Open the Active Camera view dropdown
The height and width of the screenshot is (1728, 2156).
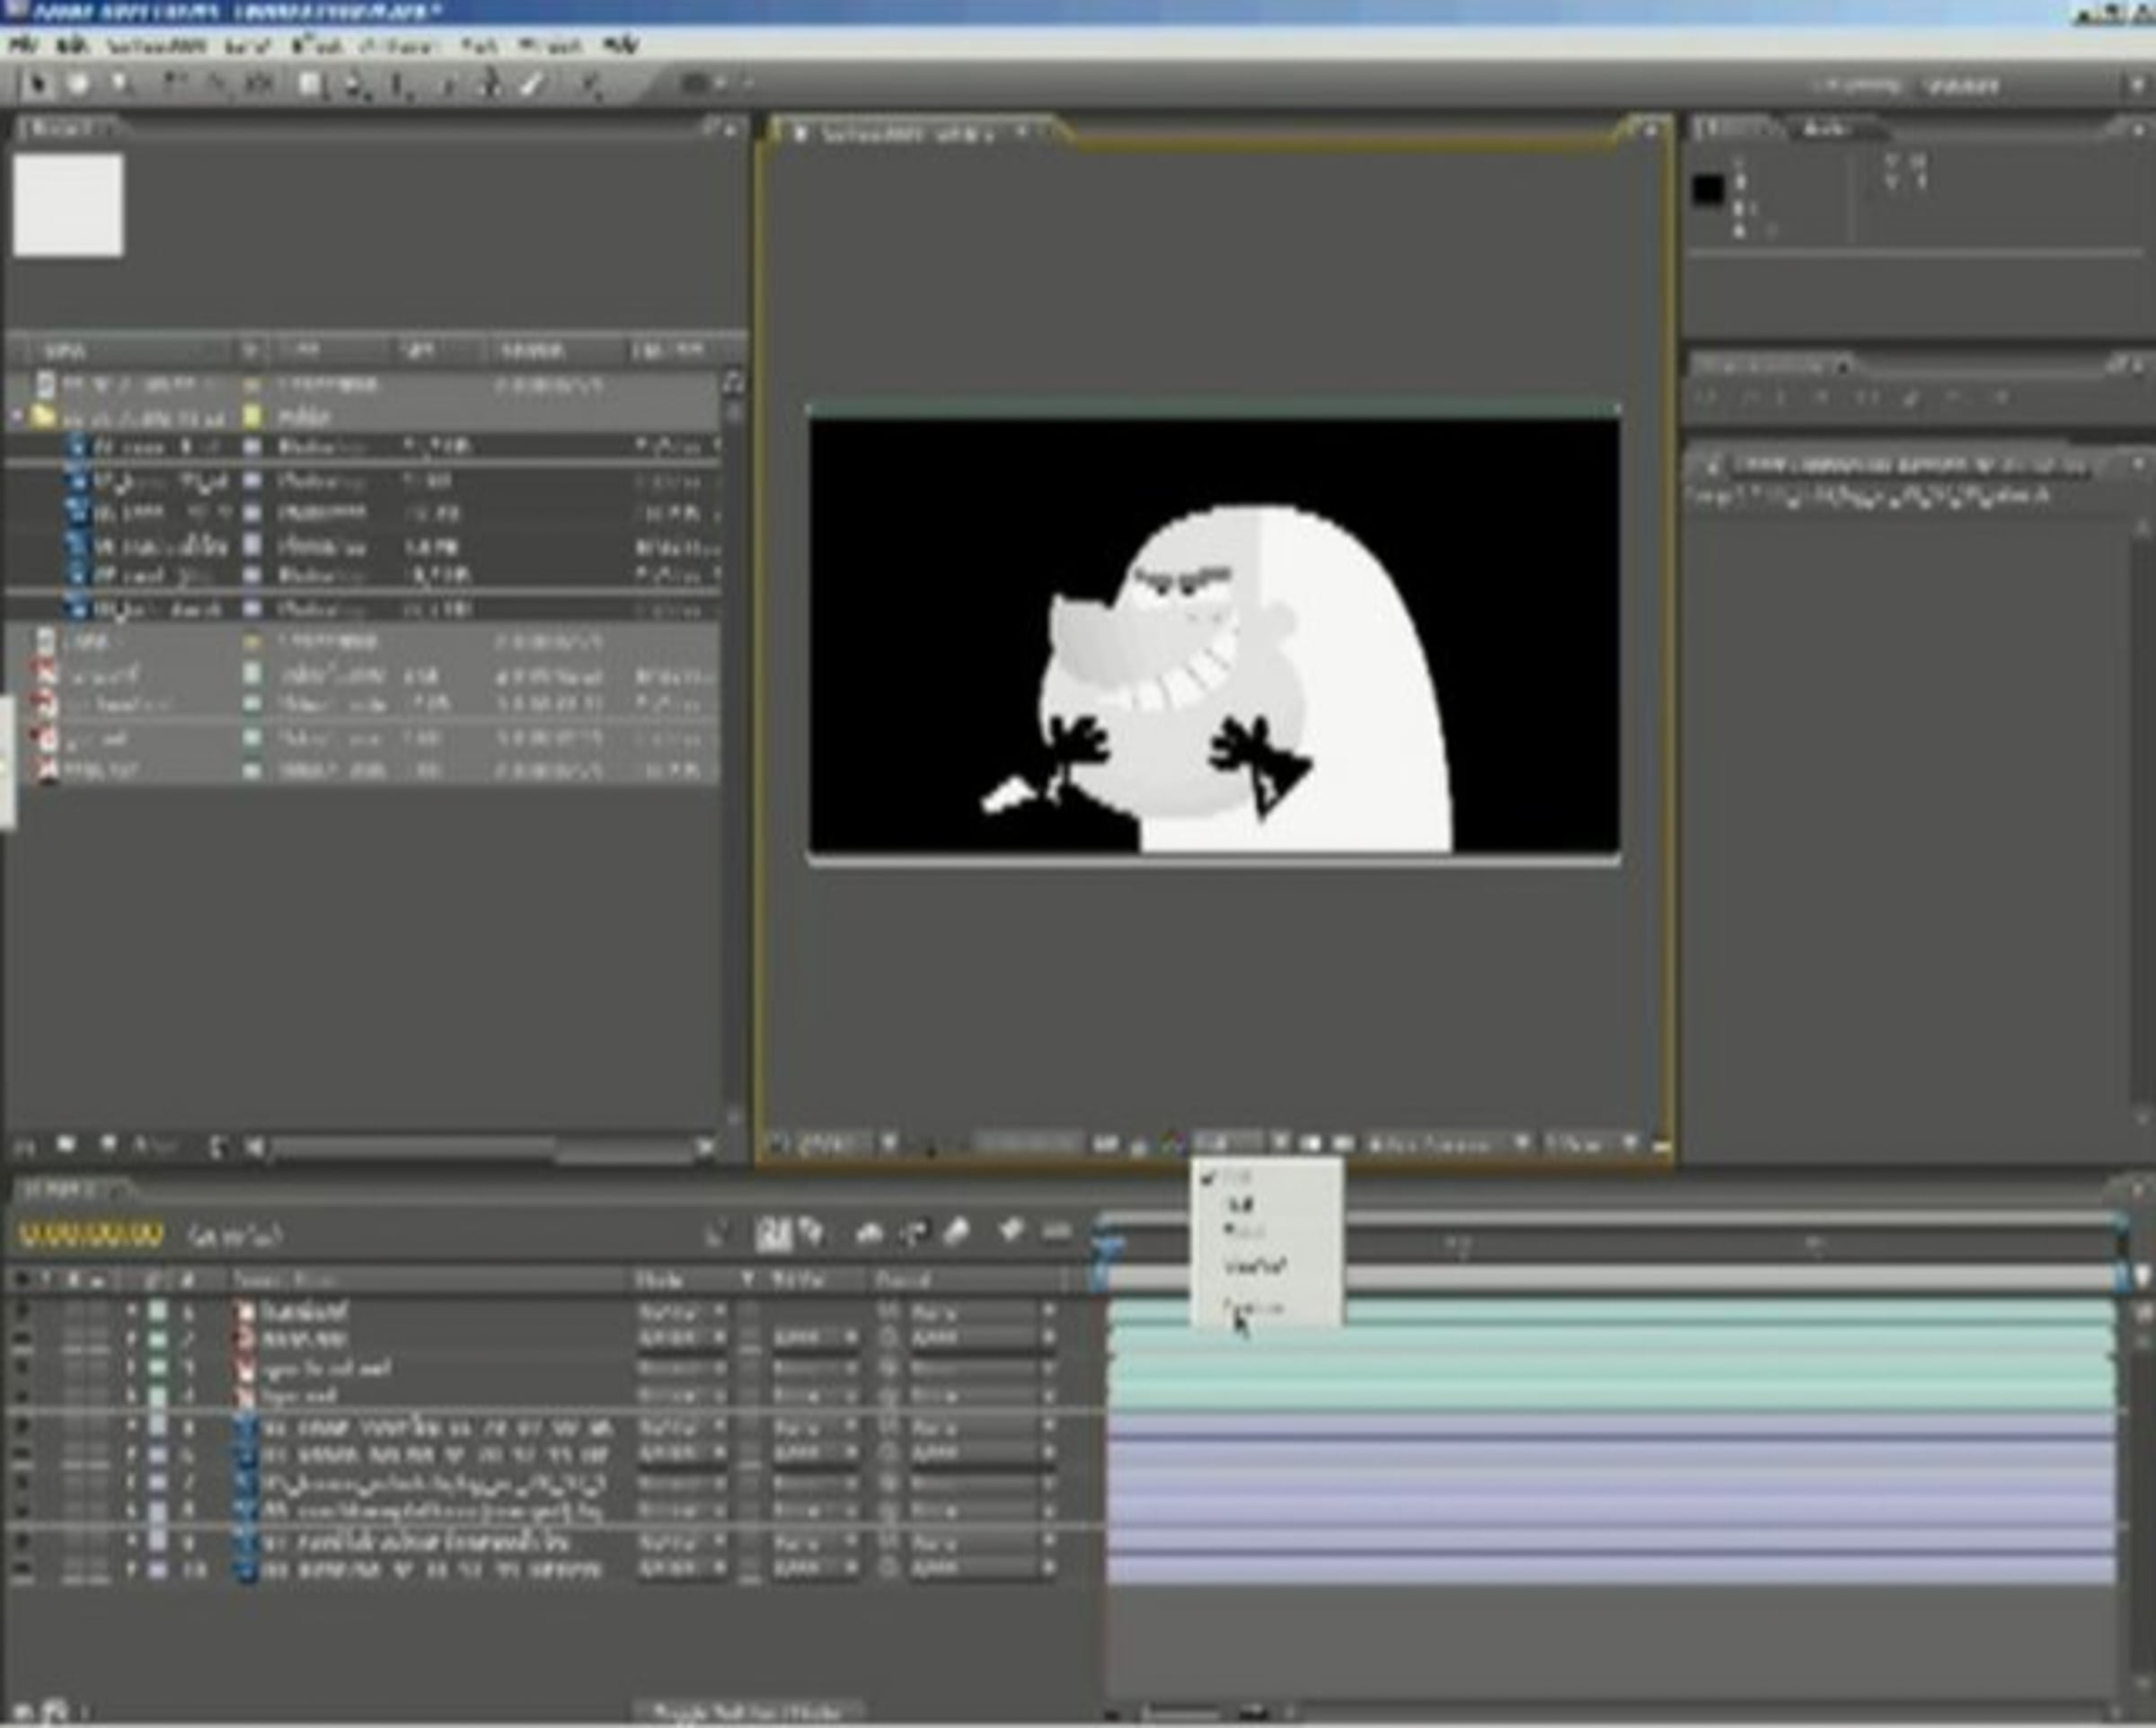point(1448,1144)
